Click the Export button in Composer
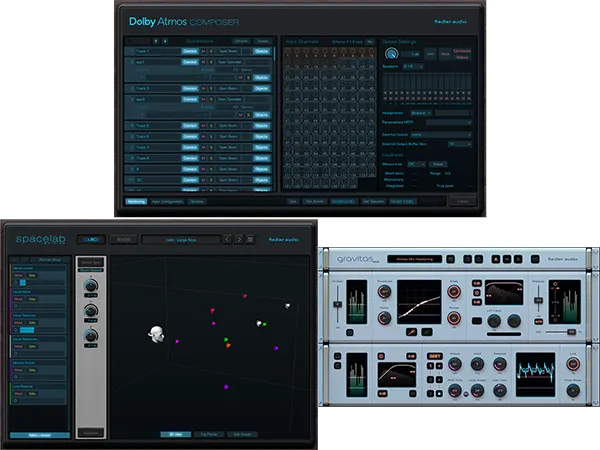Image resolution: width=600 pixels, height=450 pixels. tap(463, 201)
